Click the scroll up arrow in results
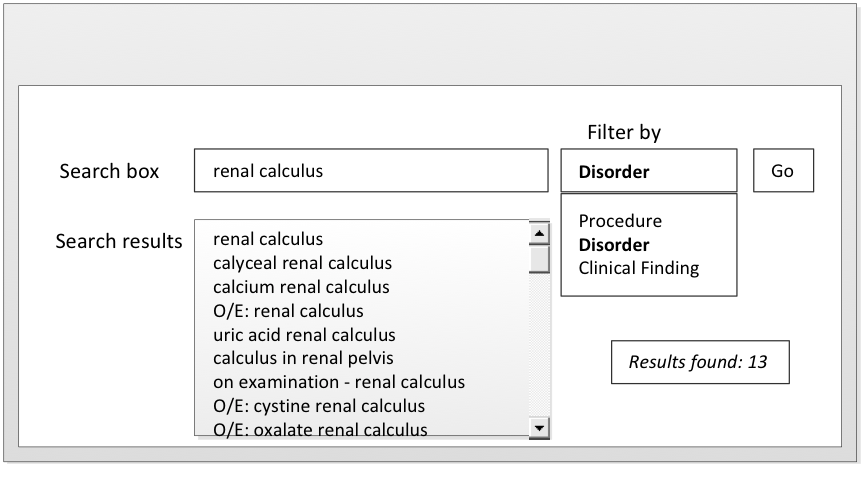Viewport: 865px width, 487px height. coord(540,233)
